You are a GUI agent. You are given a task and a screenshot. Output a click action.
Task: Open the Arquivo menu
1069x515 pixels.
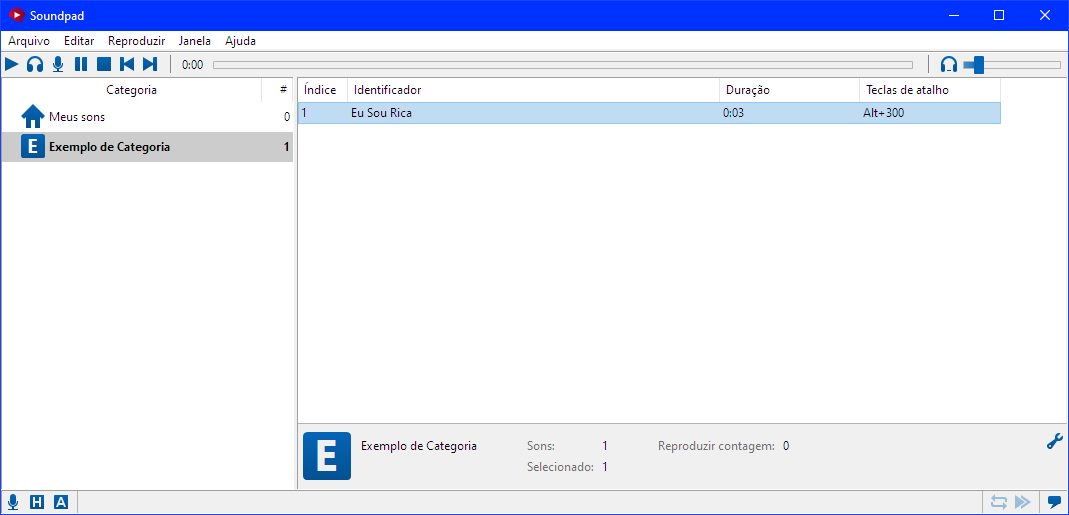(29, 41)
